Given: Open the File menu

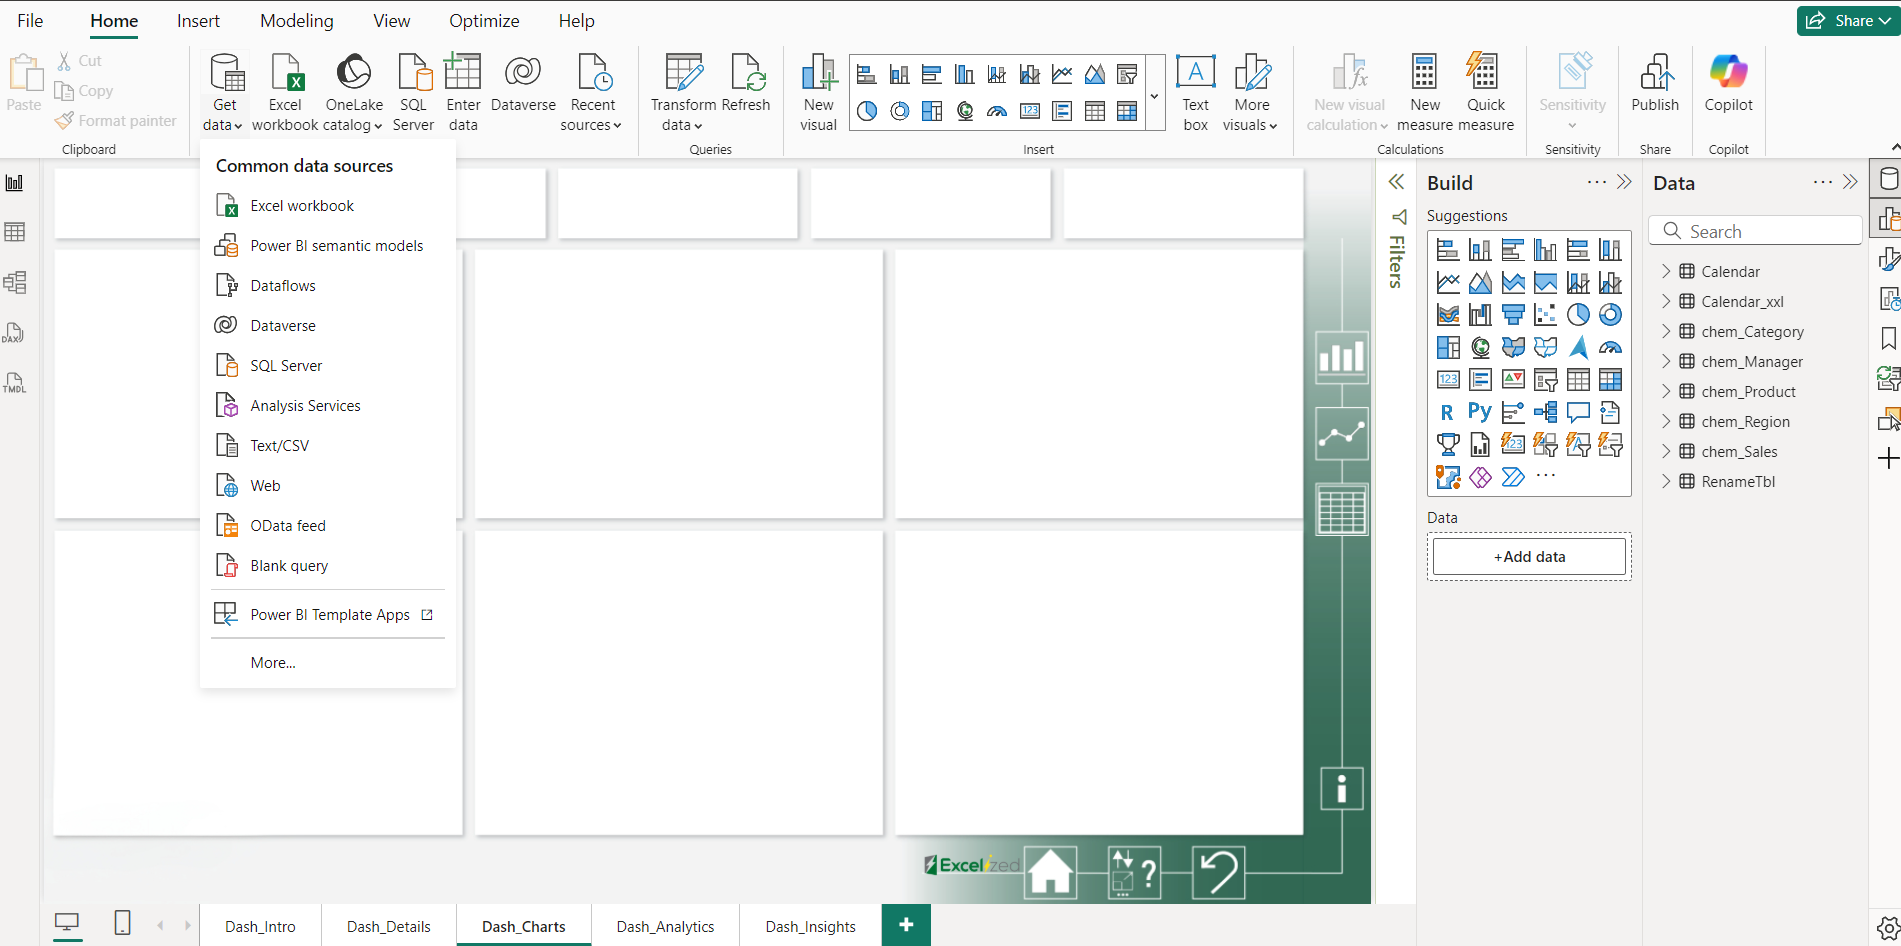Looking at the screenshot, I should tap(30, 21).
